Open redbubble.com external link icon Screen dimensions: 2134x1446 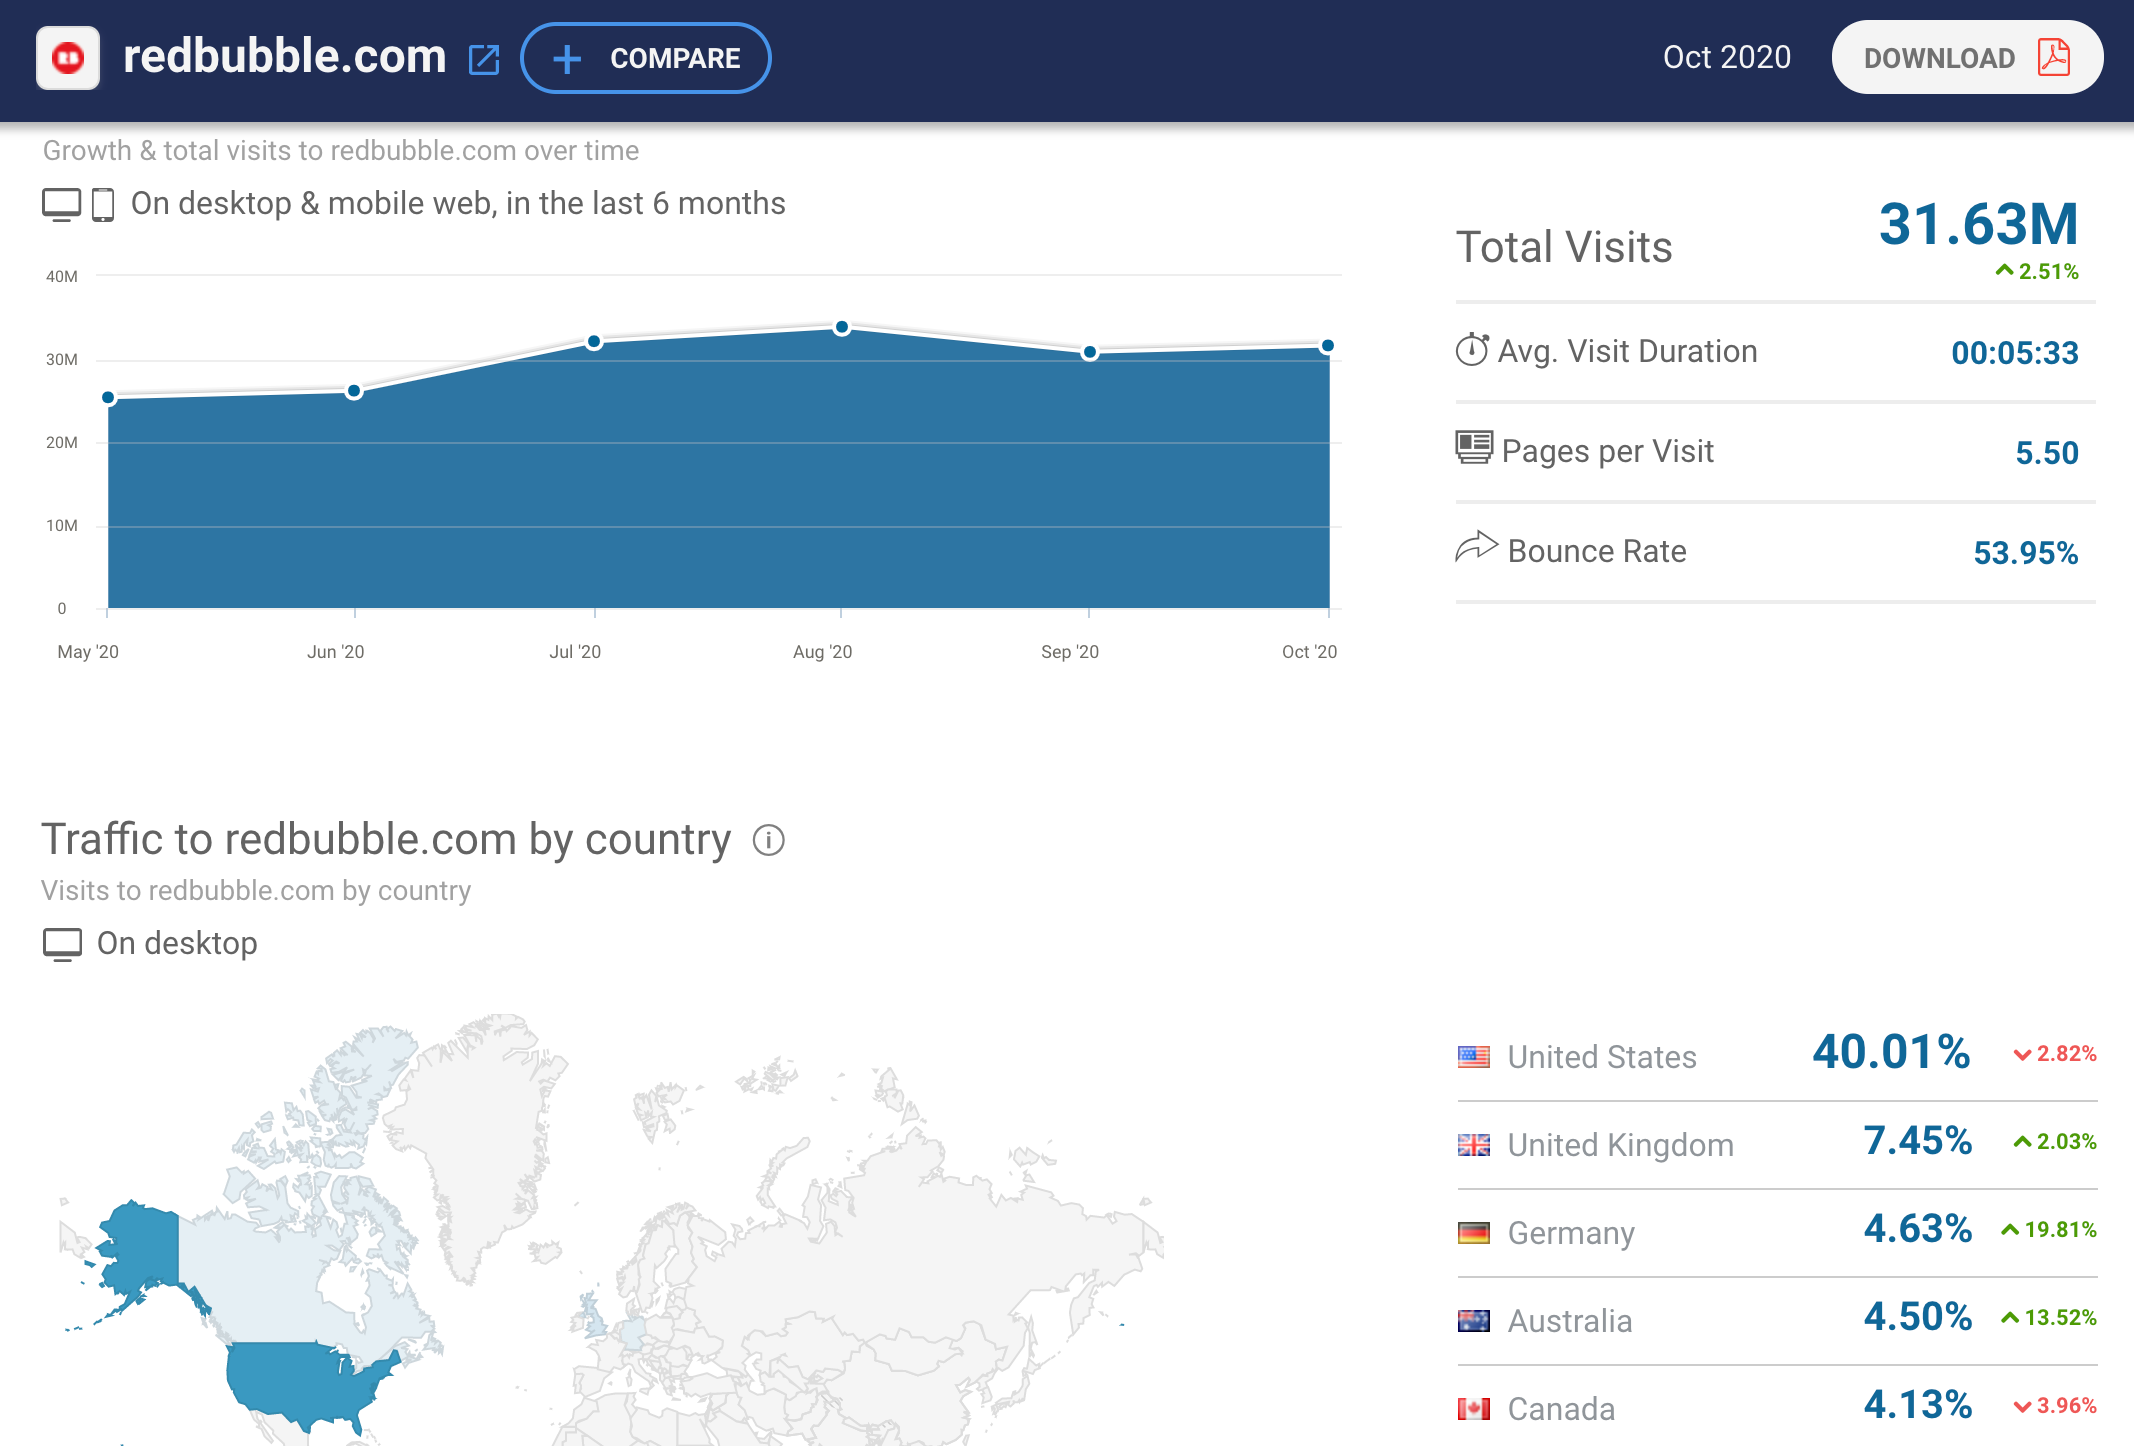(484, 60)
